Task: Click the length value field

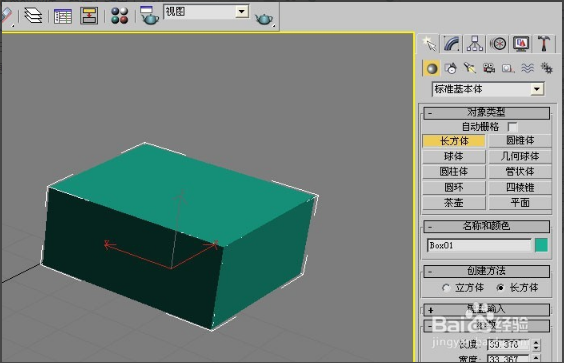Action: (x=508, y=345)
